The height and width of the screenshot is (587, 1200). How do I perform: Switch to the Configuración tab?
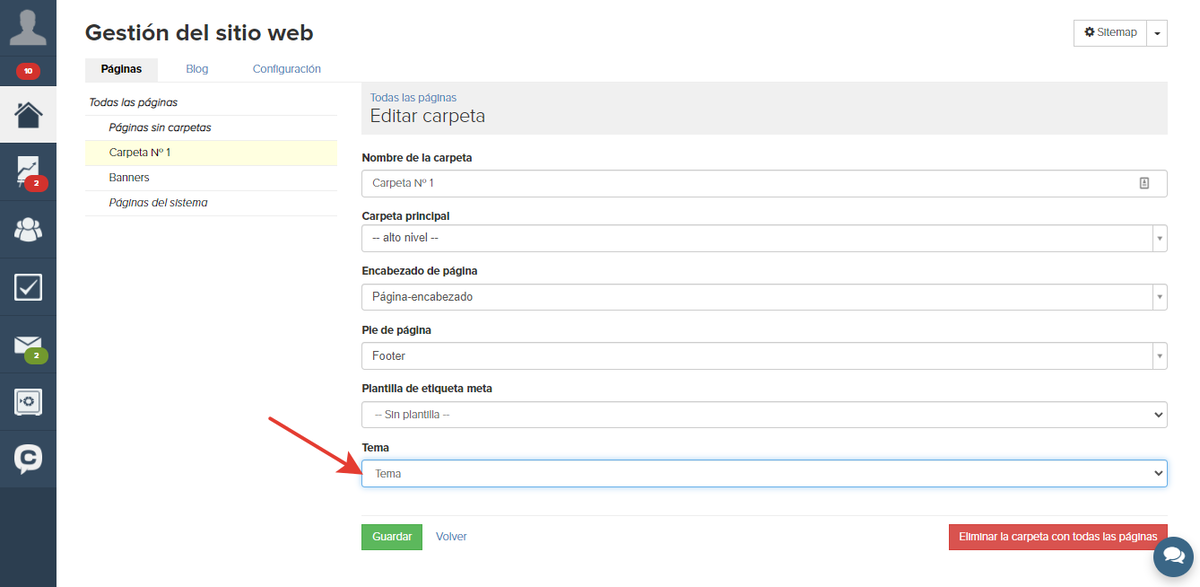[x=287, y=69]
